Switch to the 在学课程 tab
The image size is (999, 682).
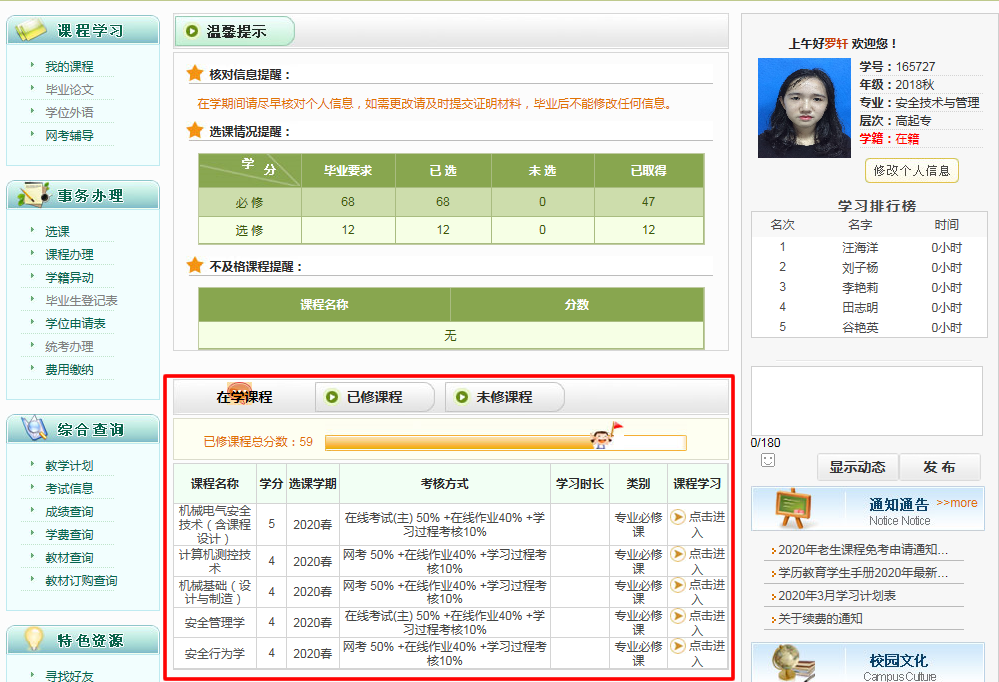point(244,397)
